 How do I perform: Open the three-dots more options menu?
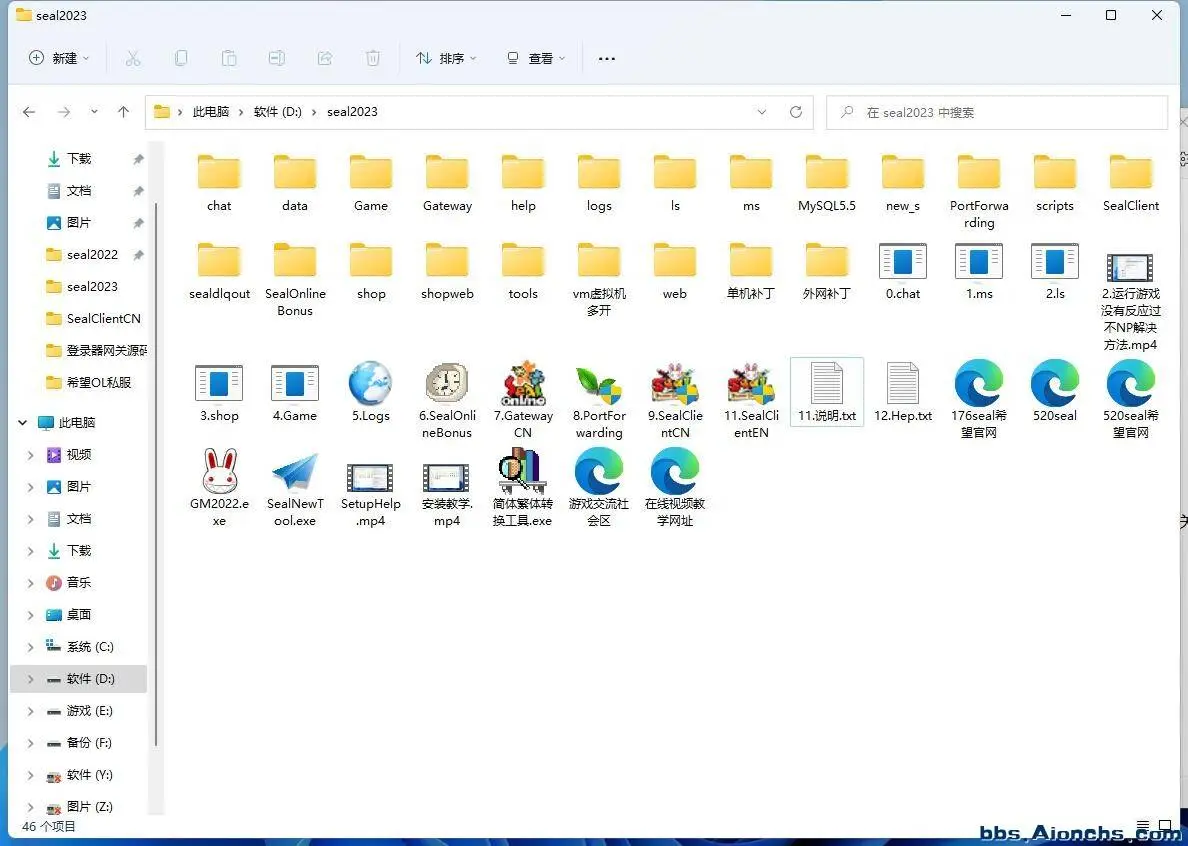click(607, 58)
